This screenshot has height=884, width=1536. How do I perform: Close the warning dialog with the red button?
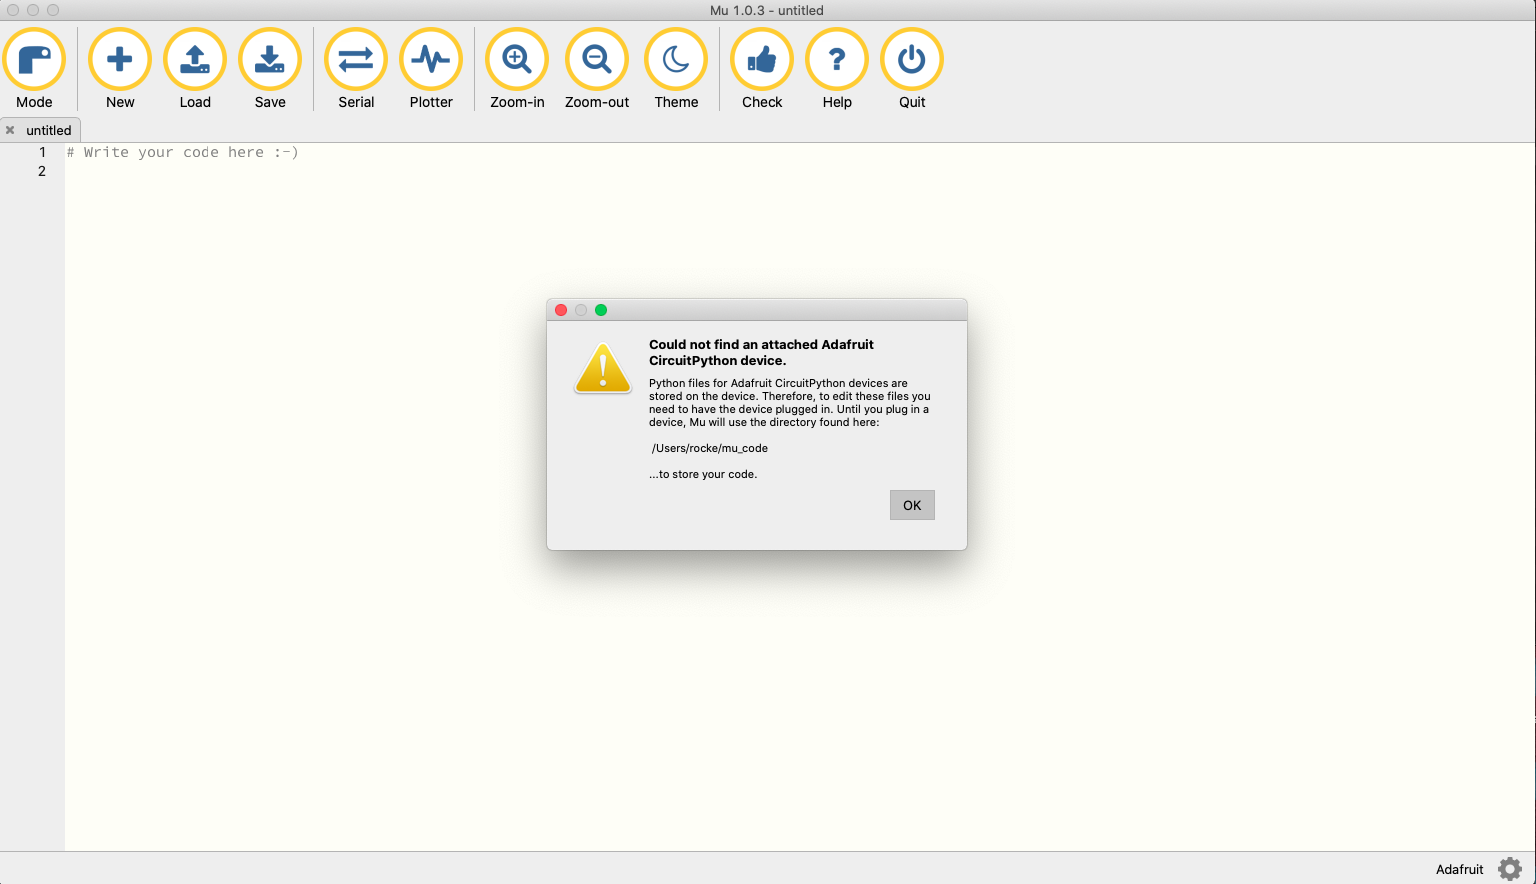(x=561, y=310)
